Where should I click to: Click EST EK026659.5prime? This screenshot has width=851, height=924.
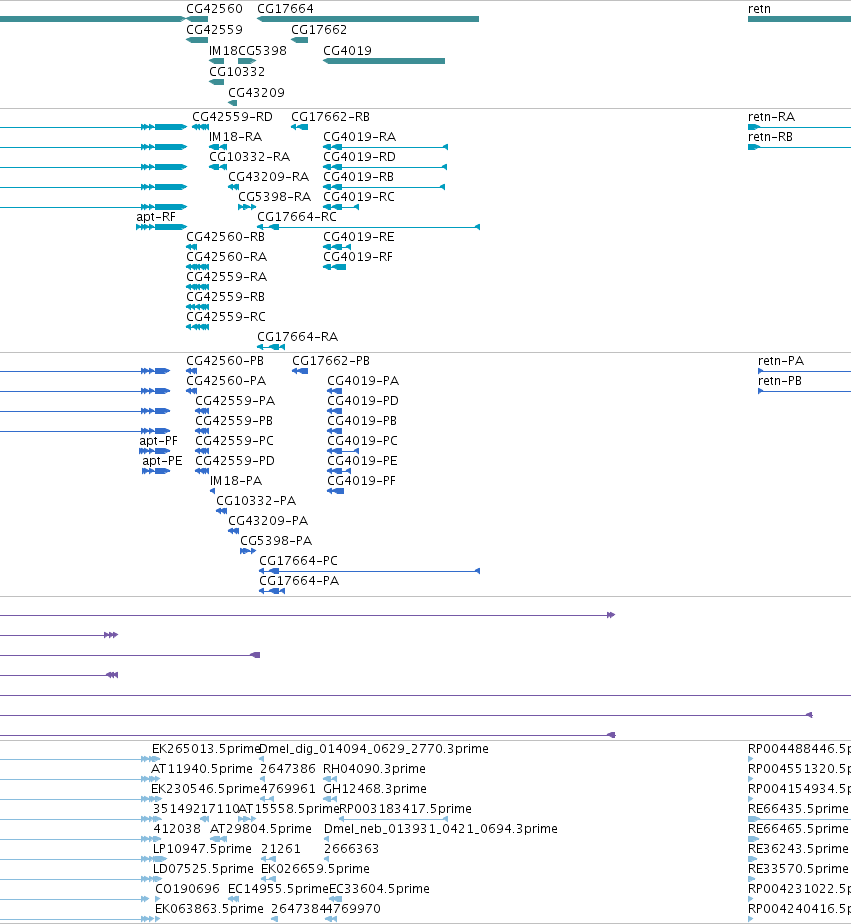pos(315,869)
